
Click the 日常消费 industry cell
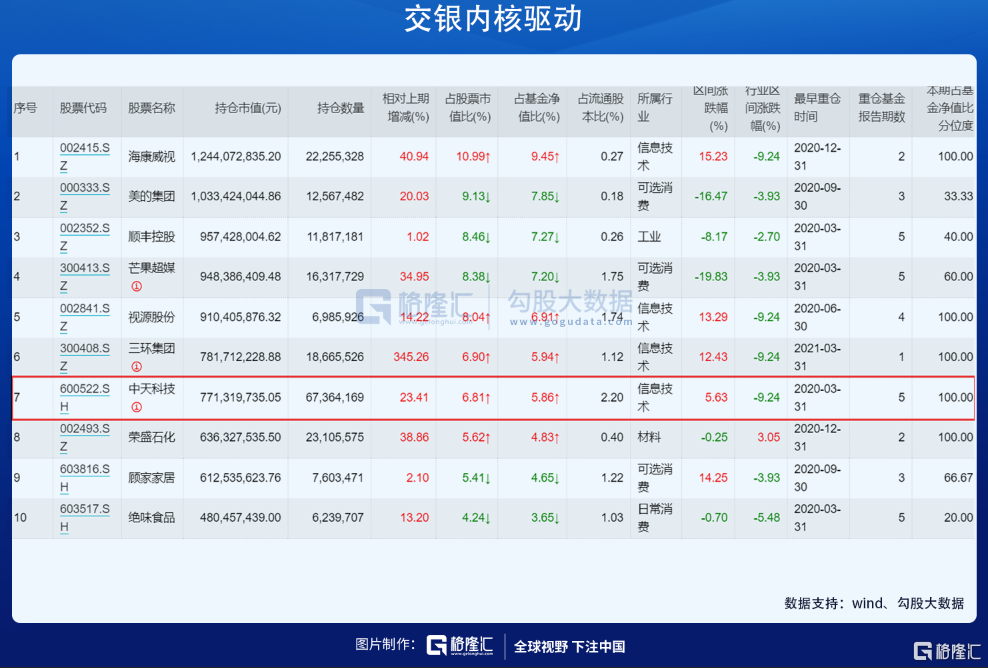655,517
